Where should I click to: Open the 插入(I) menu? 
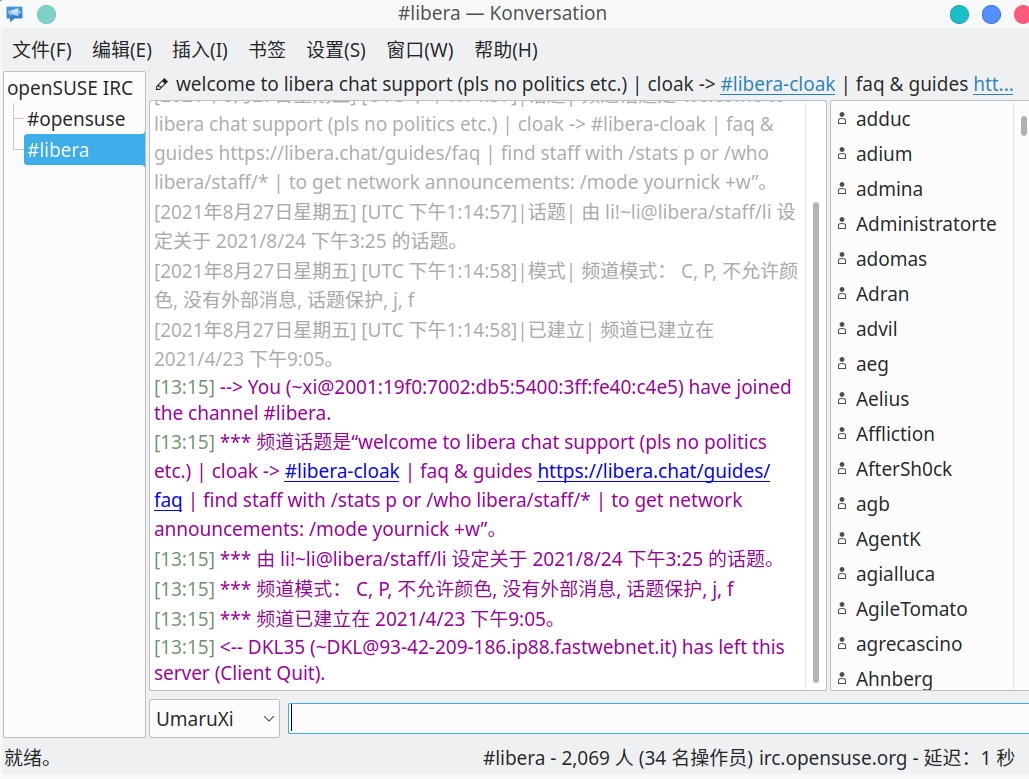200,50
